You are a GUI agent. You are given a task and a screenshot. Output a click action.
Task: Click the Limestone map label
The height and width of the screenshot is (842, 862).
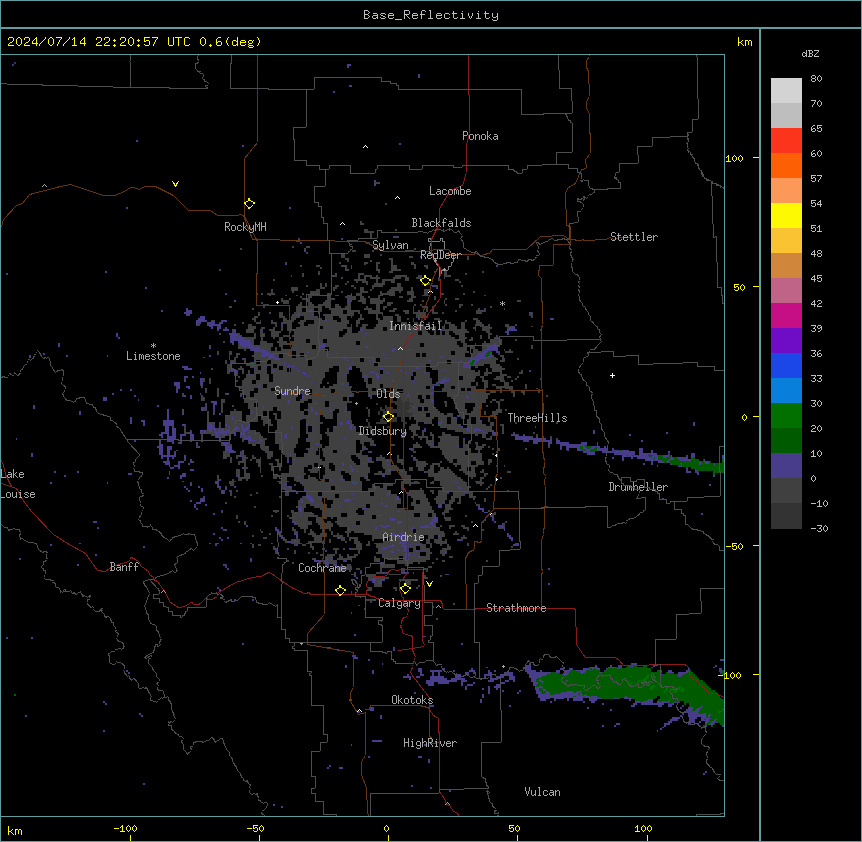click(153, 356)
